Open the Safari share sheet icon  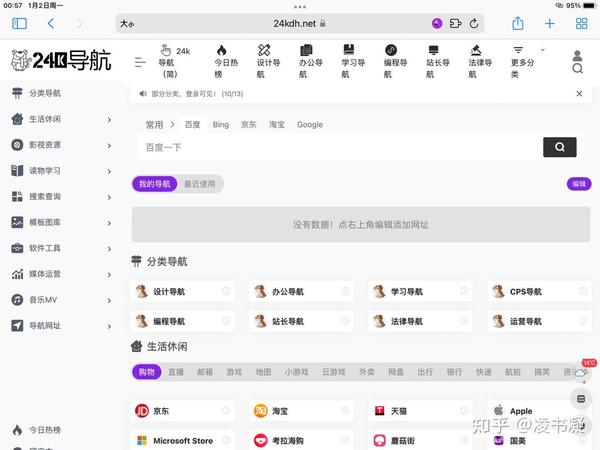point(518,23)
